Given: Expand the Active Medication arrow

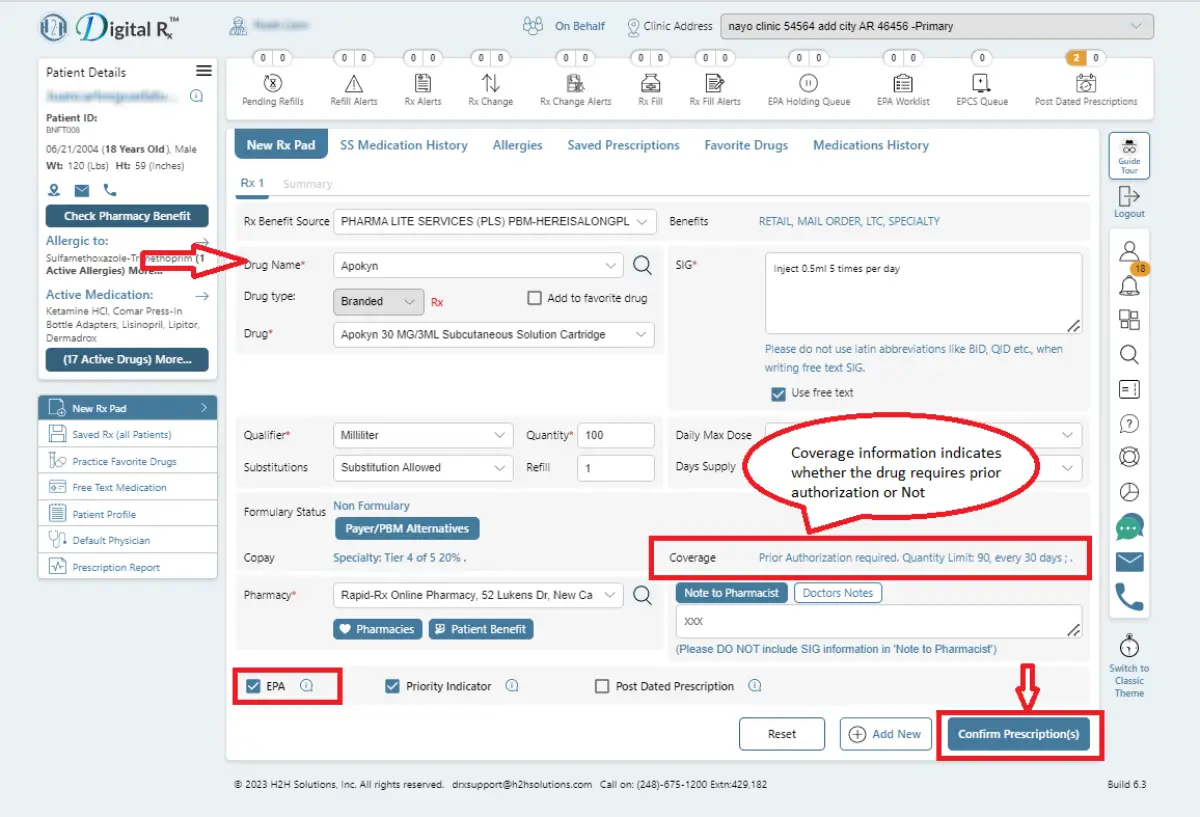Looking at the screenshot, I should [x=201, y=296].
